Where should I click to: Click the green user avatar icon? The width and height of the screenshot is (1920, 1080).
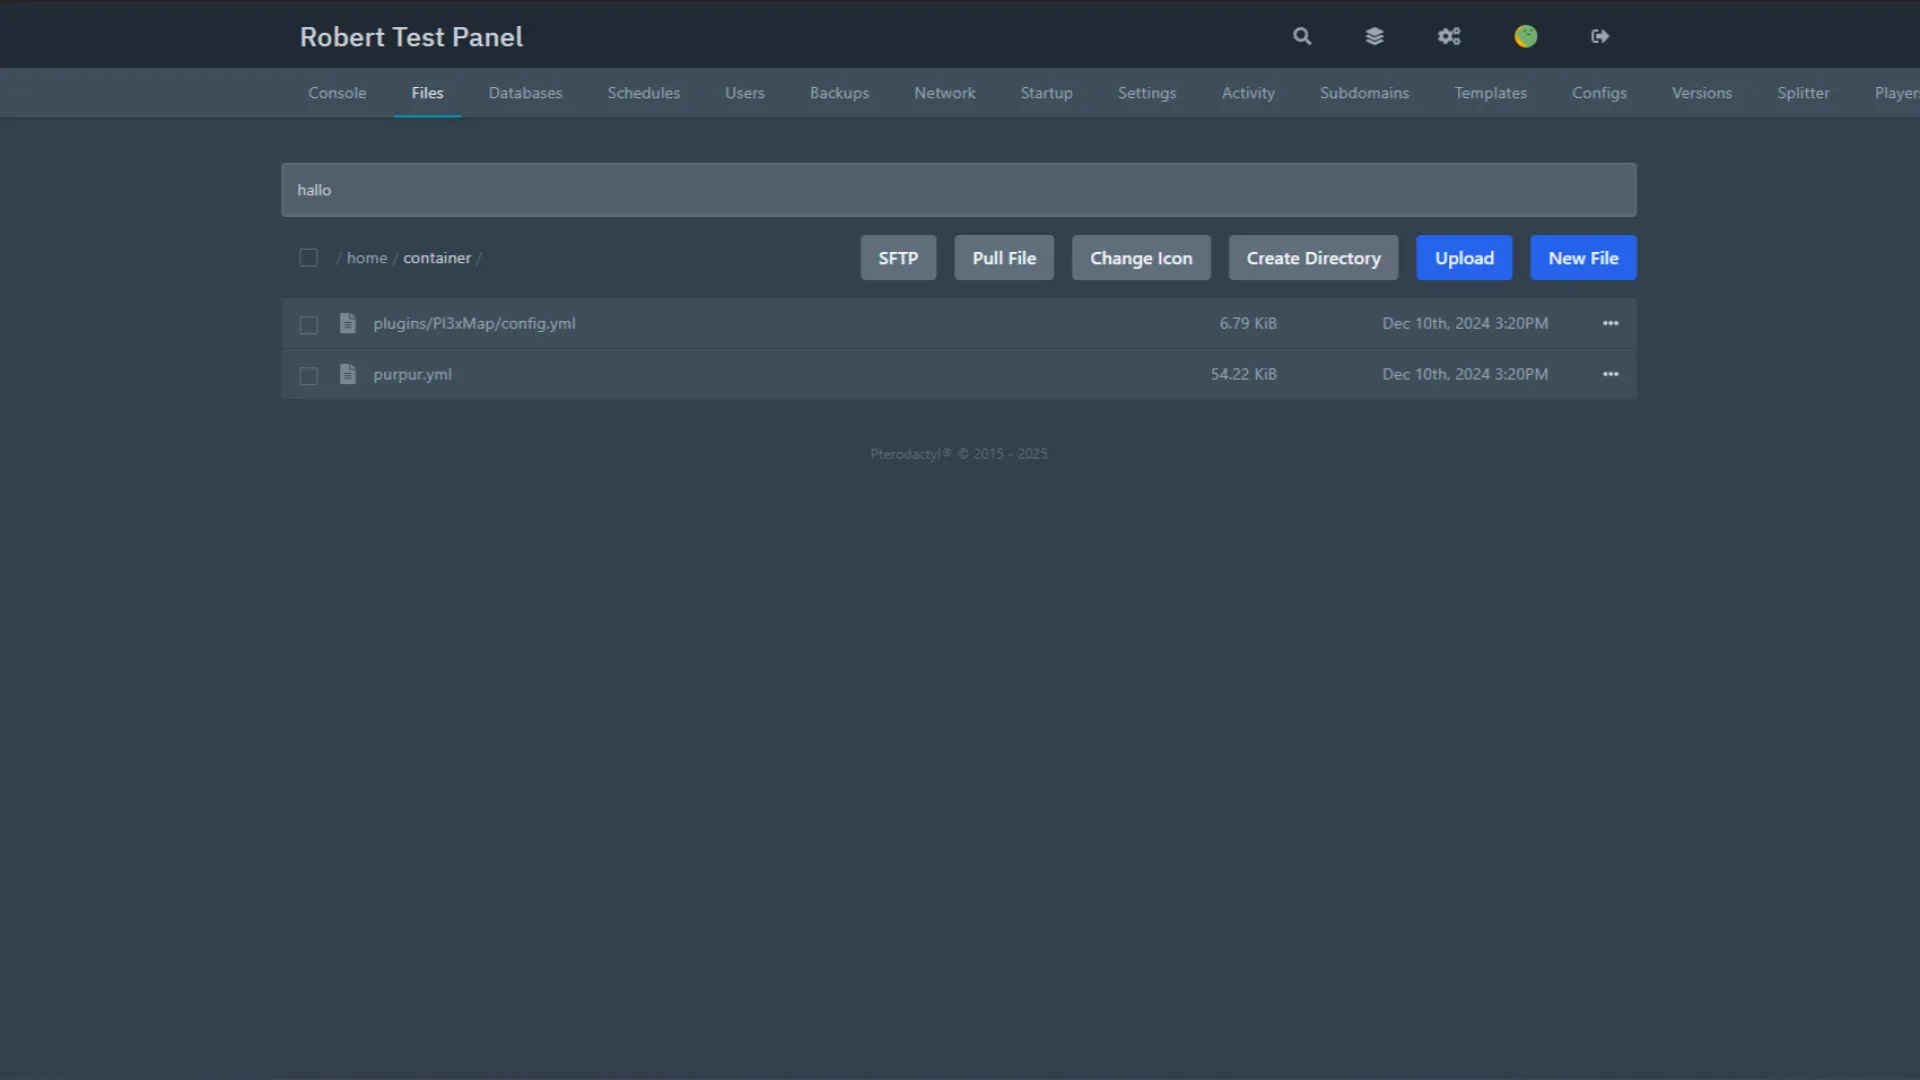click(x=1525, y=36)
